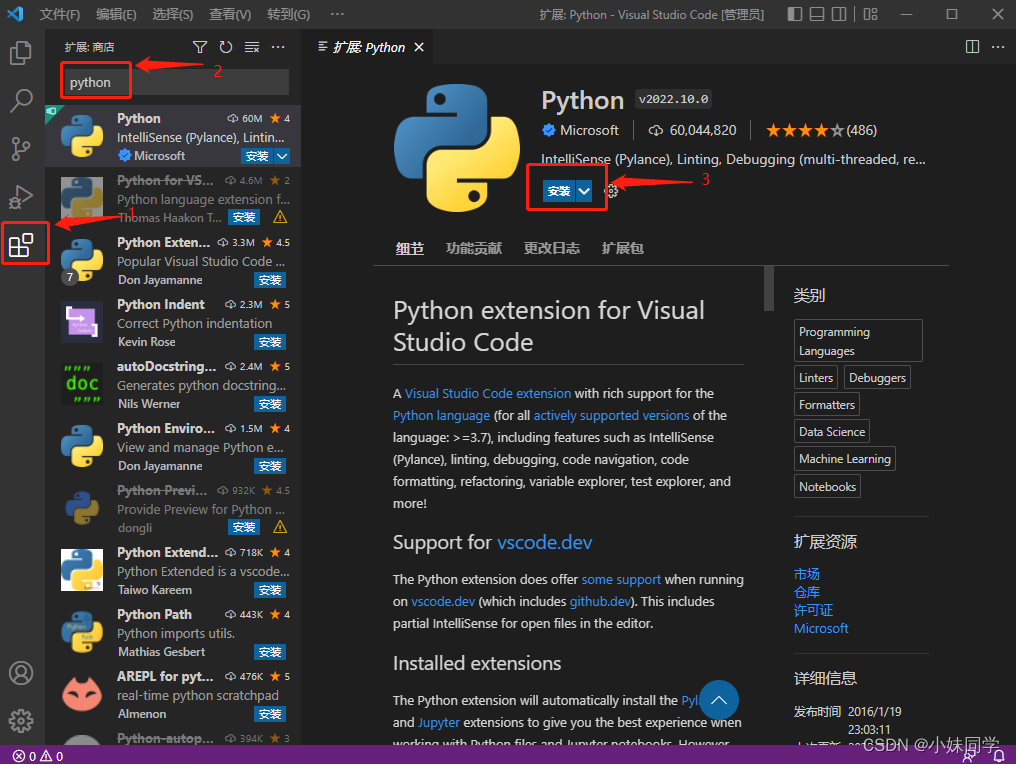Image resolution: width=1016 pixels, height=764 pixels.
Task: Expand install dropdown in Python list row
Action: tap(282, 156)
